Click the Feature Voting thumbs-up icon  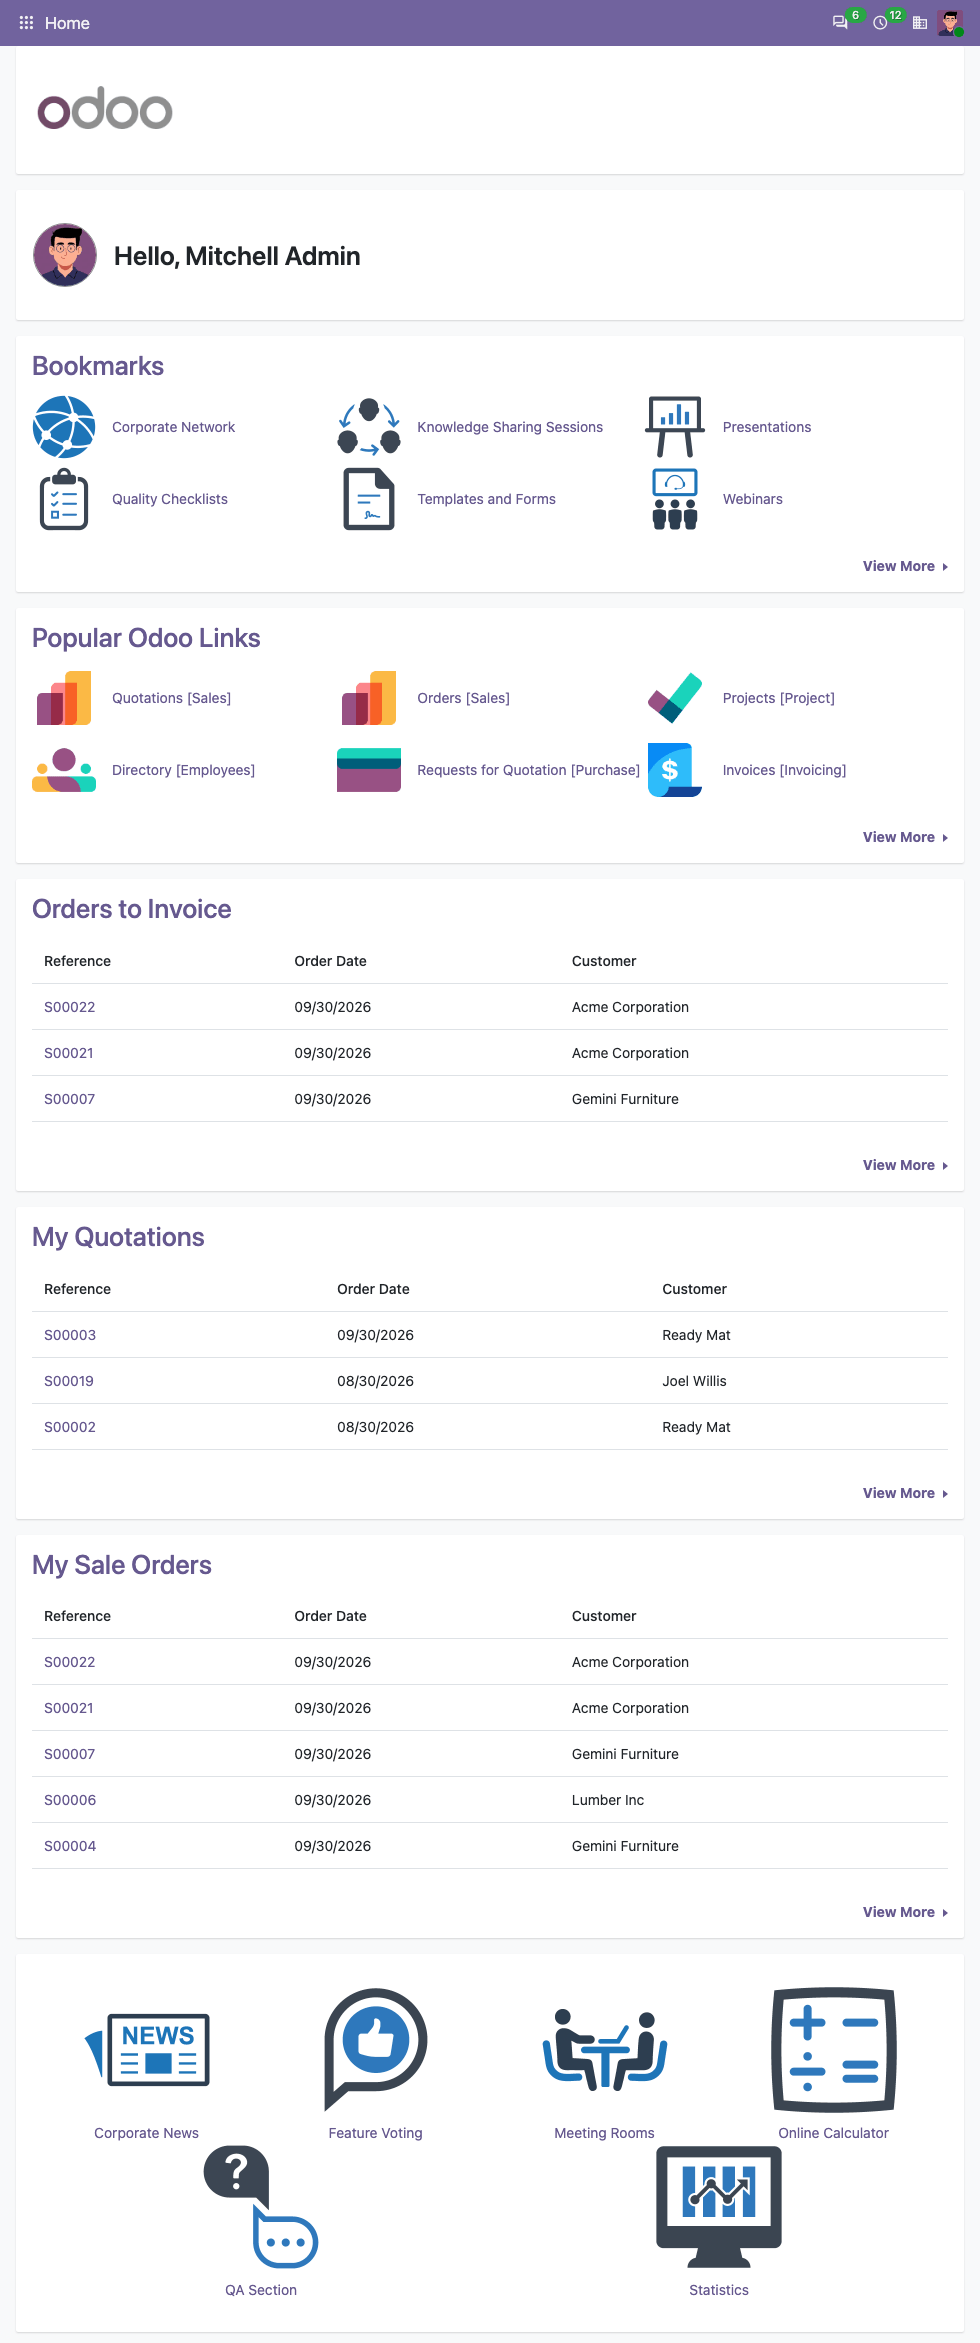pos(376,2050)
